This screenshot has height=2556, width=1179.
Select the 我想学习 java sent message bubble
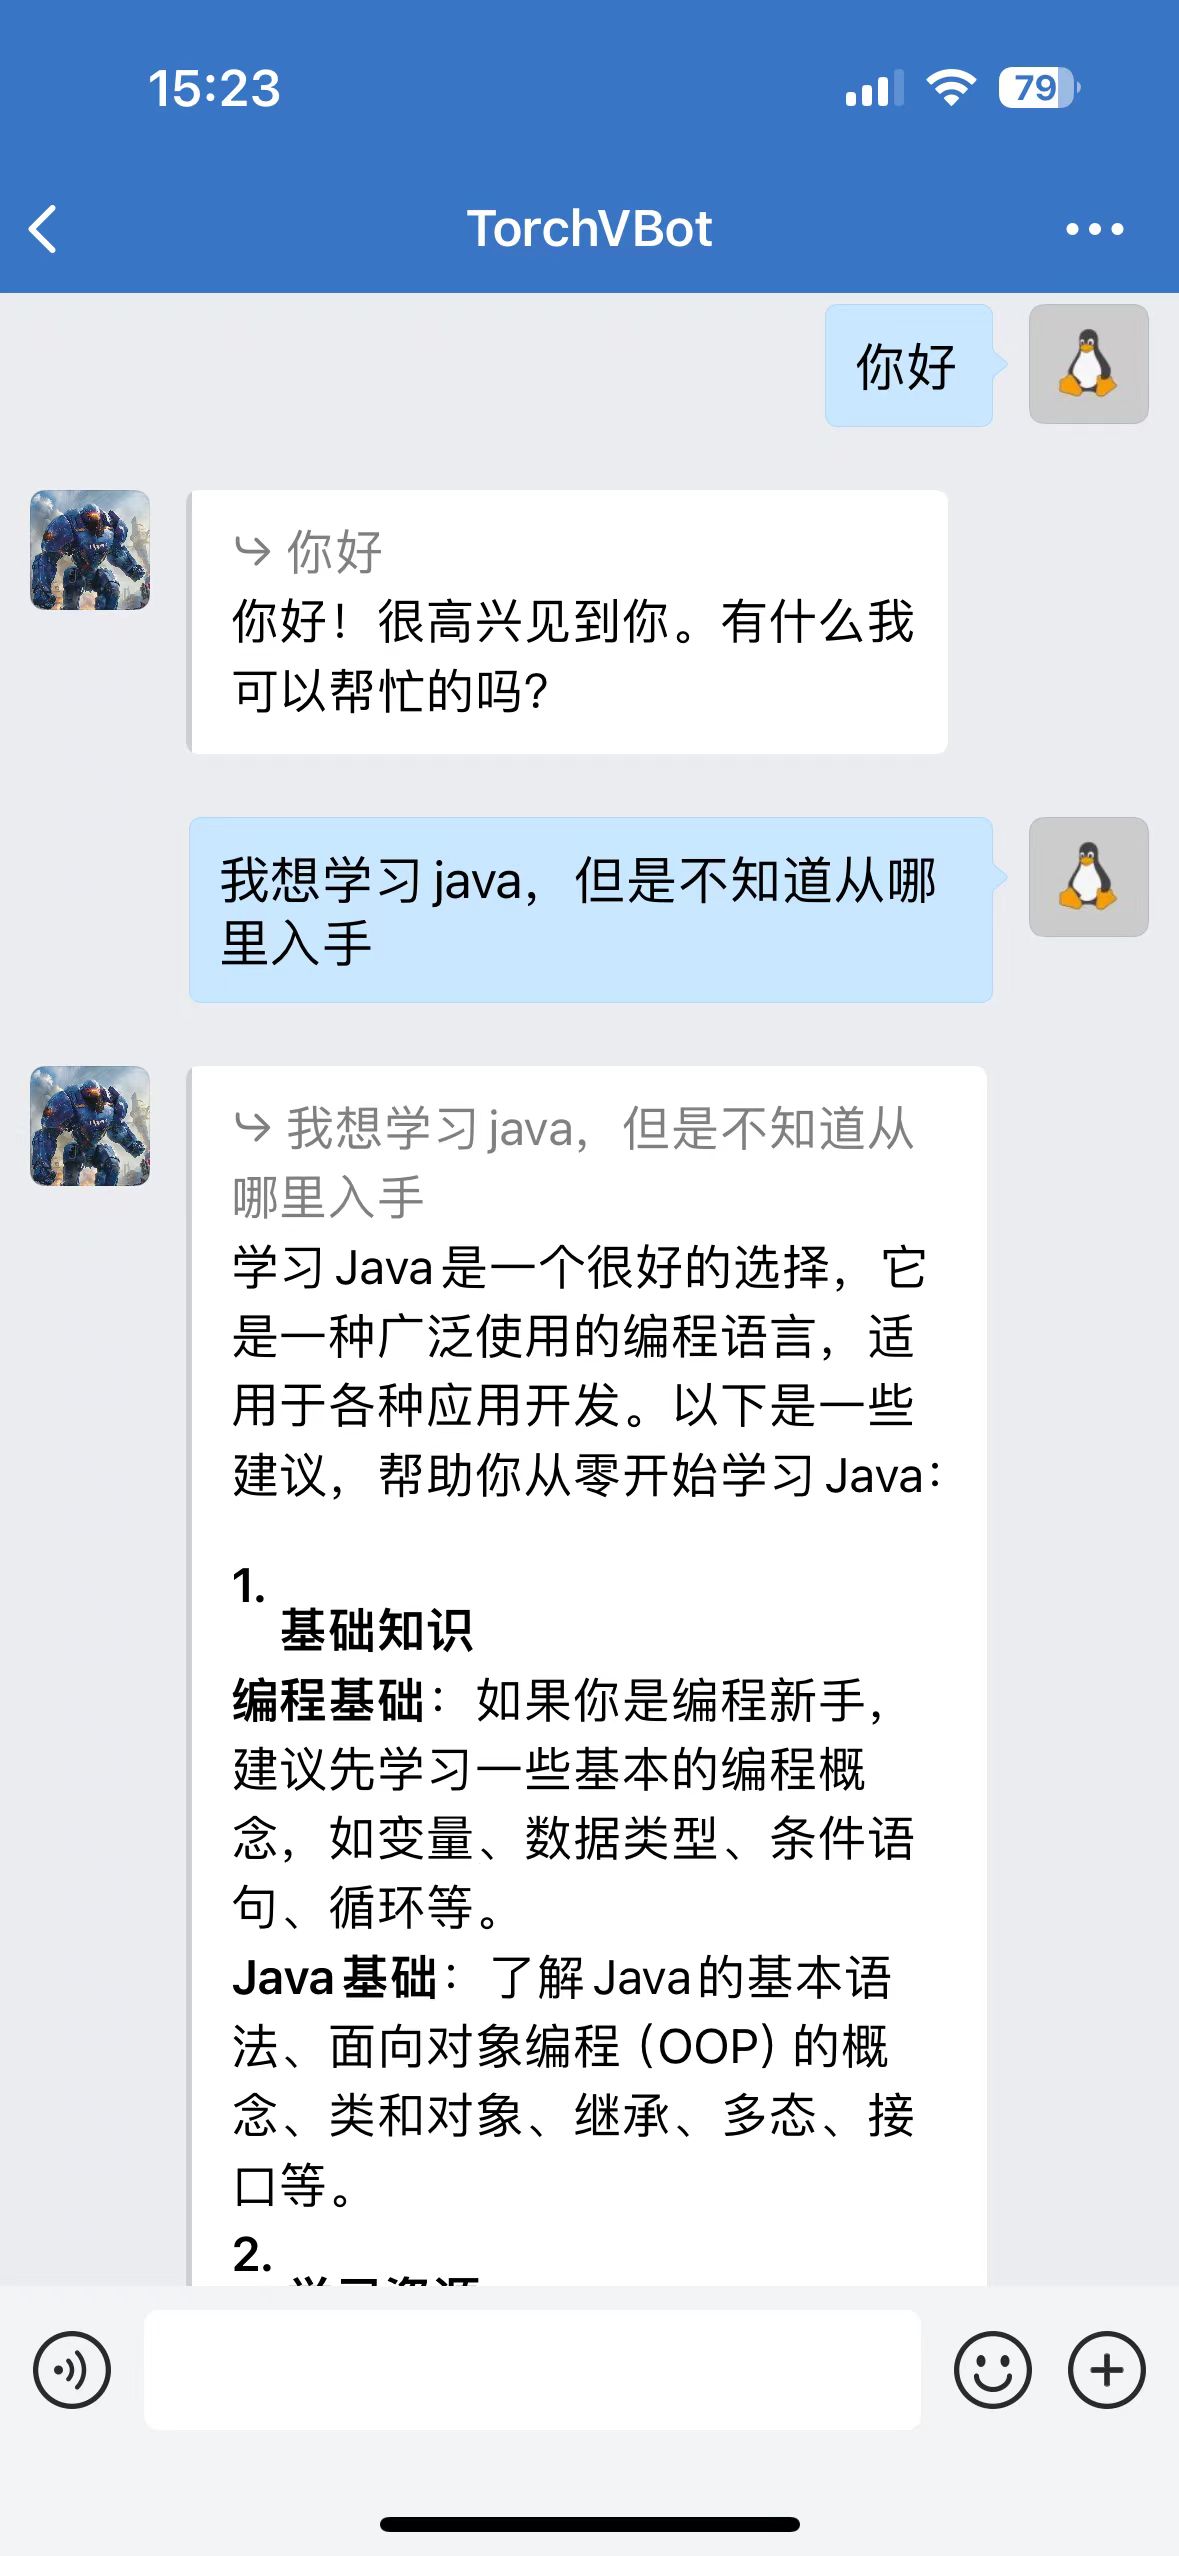tap(590, 910)
